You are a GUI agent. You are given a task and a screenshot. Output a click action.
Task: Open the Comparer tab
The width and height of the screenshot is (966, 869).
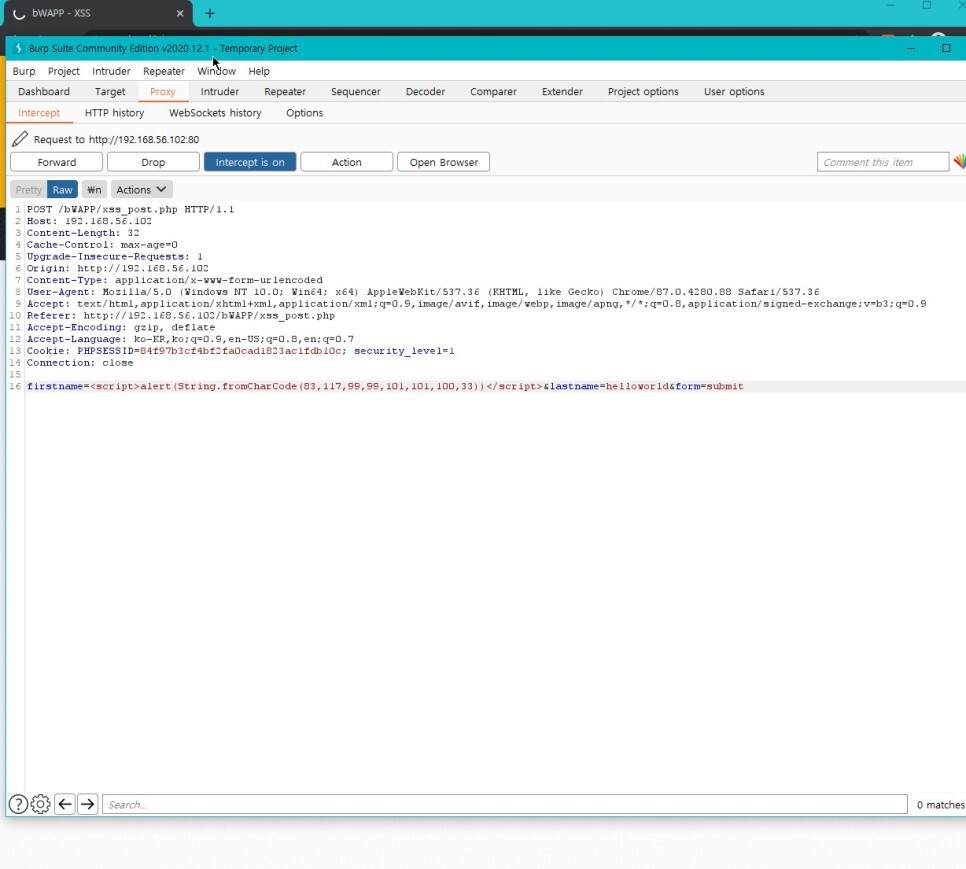[493, 91]
